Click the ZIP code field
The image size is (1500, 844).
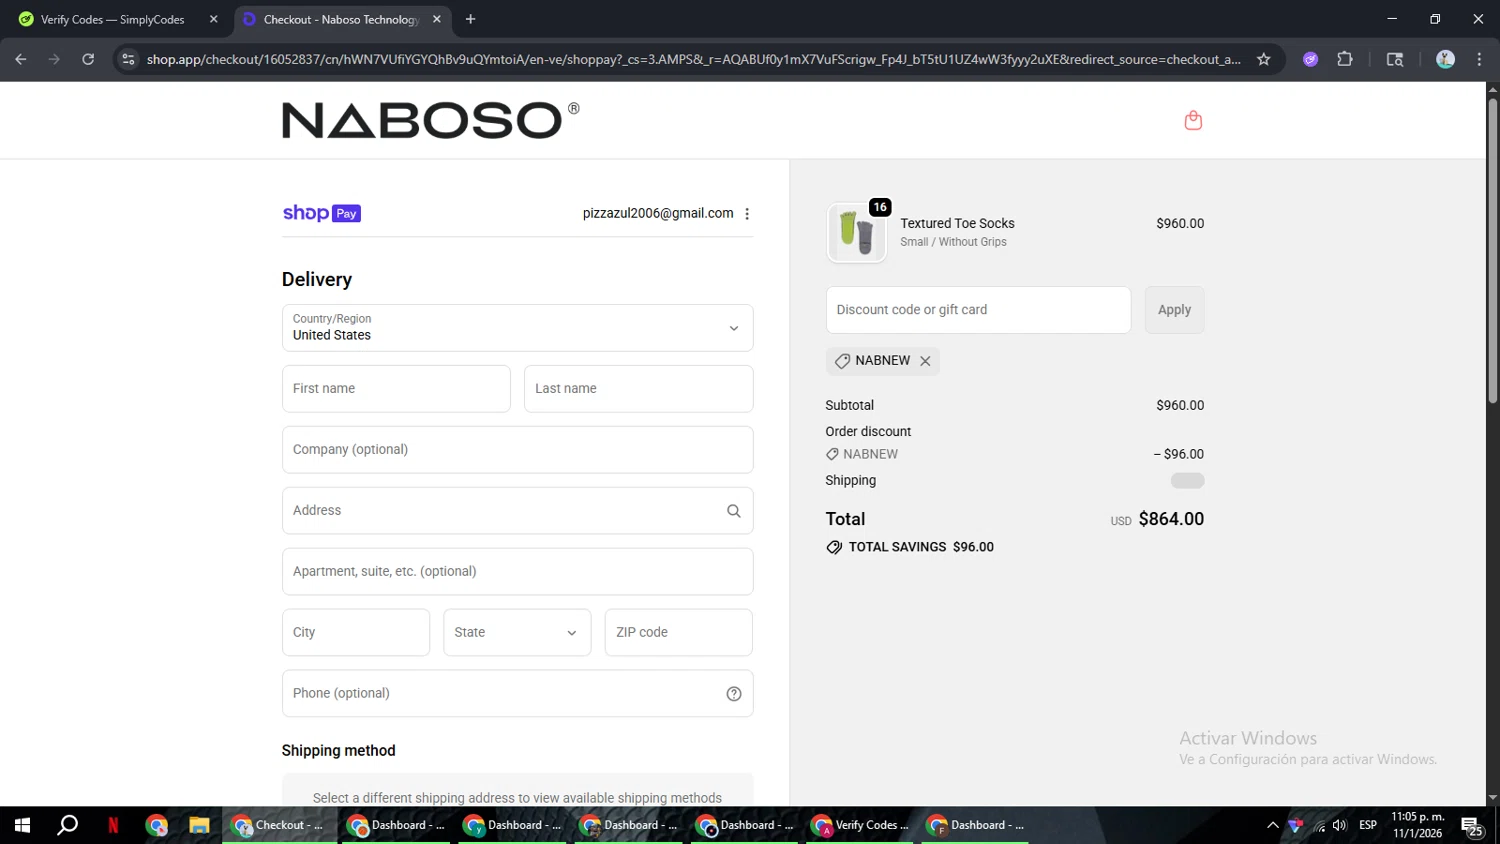pos(678,632)
